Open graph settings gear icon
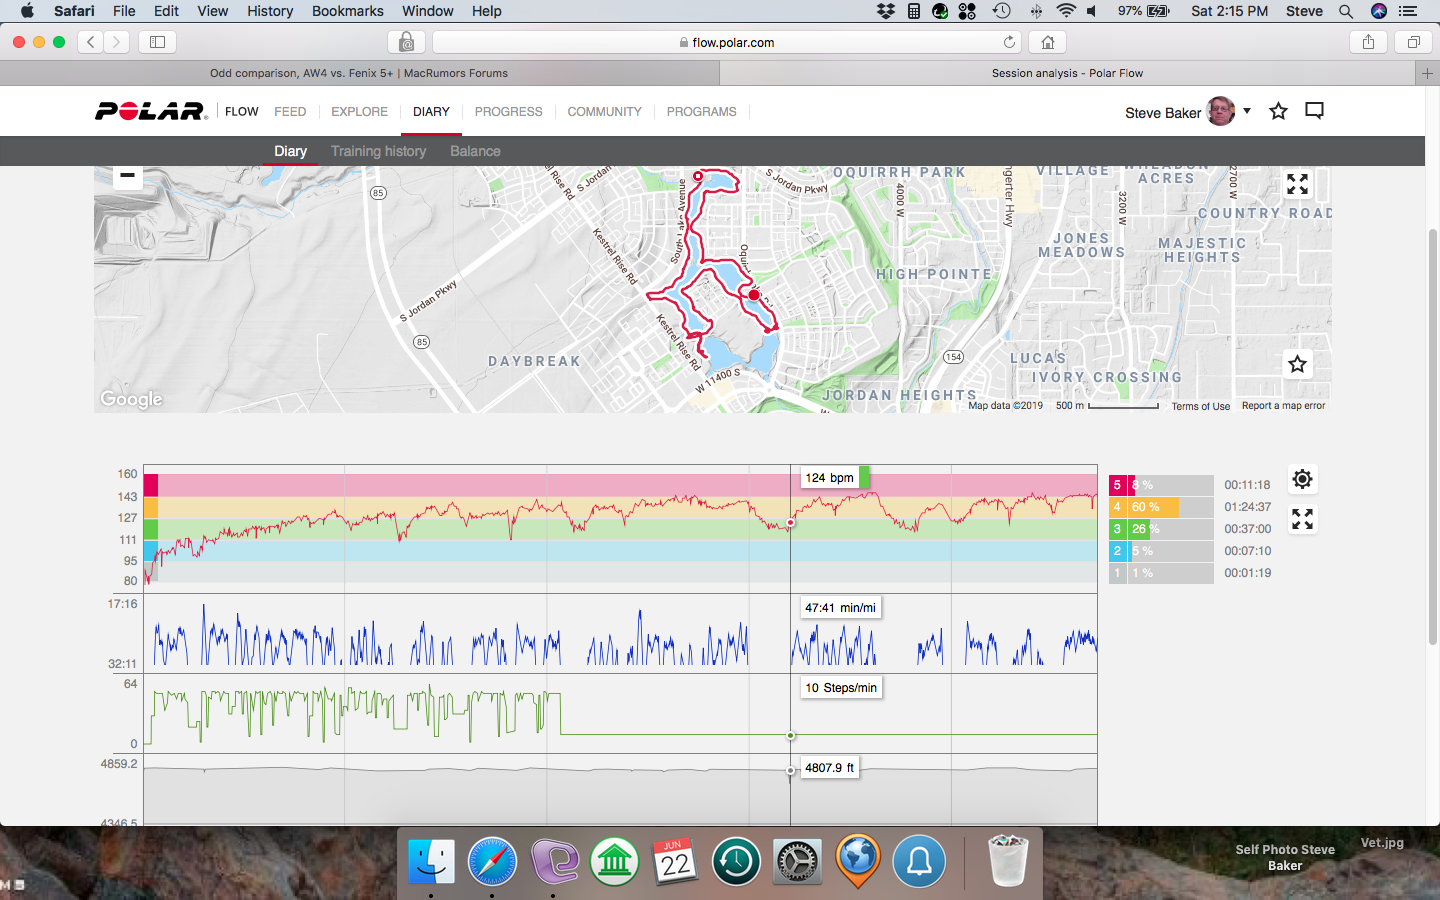Image resolution: width=1440 pixels, height=900 pixels. (1302, 479)
